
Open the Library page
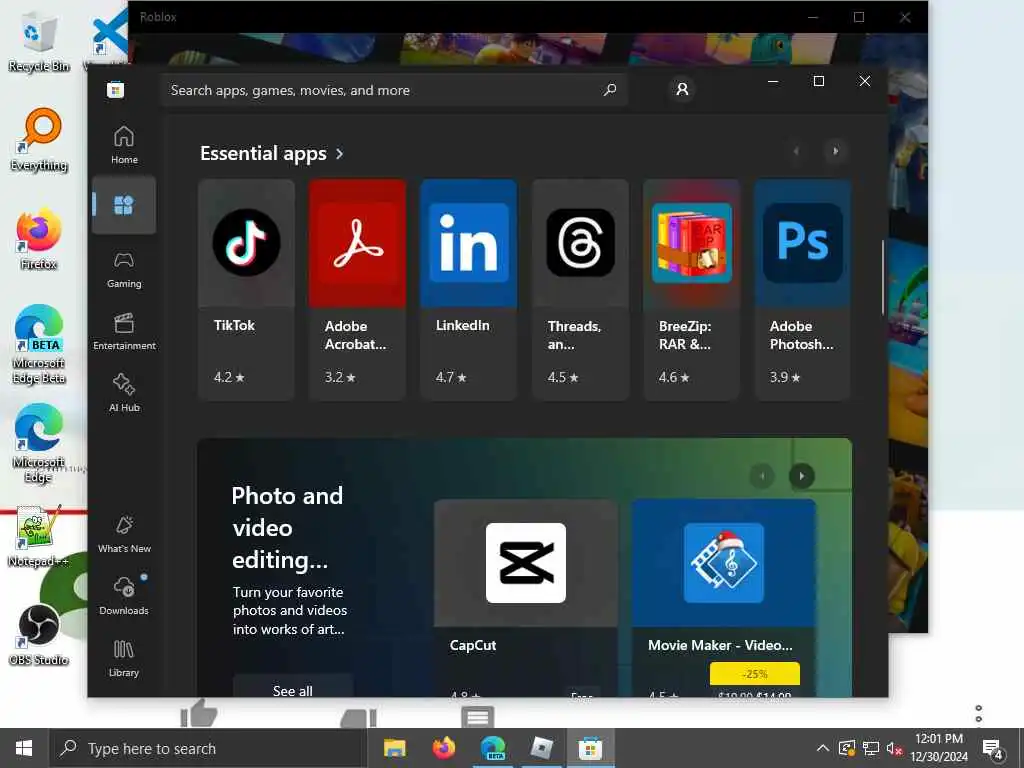click(x=124, y=658)
